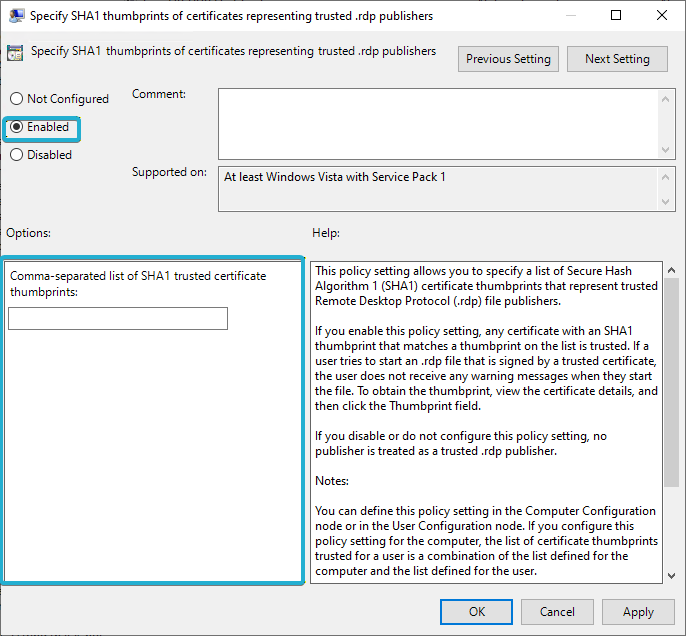Click the Comment box scroll up arrow
Viewport: 686px width, 636px height.
pyautogui.click(x=667, y=98)
